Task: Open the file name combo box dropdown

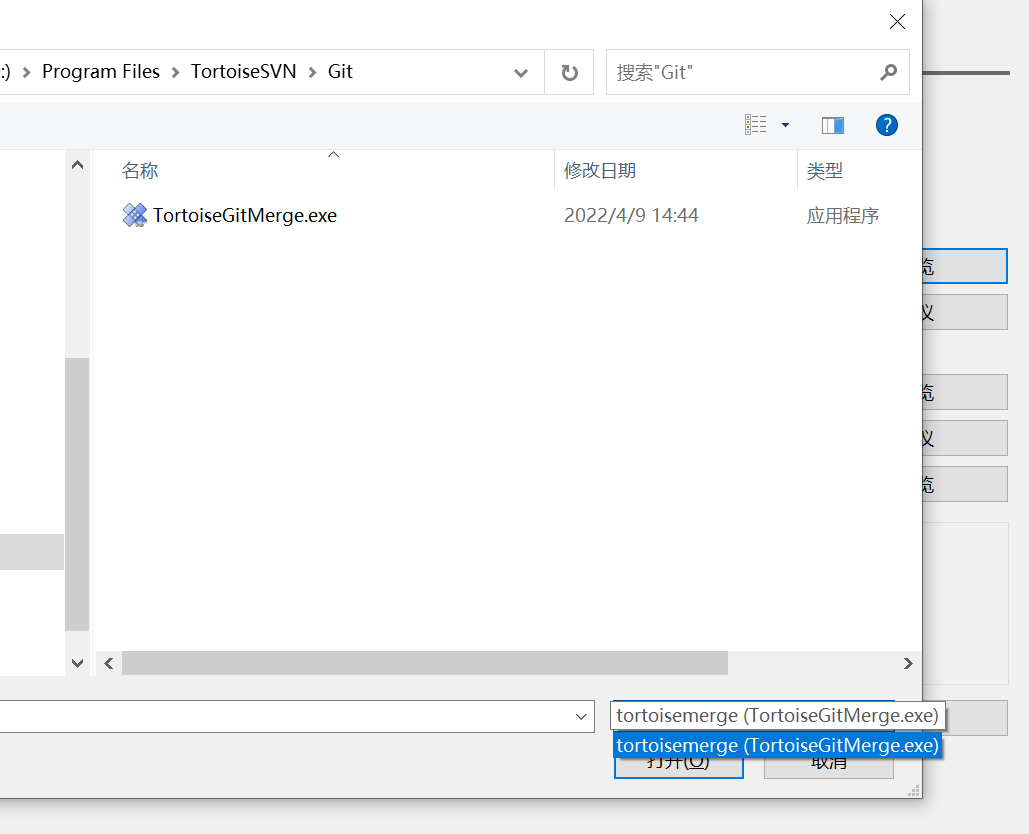Action: (x=581, y=716)
